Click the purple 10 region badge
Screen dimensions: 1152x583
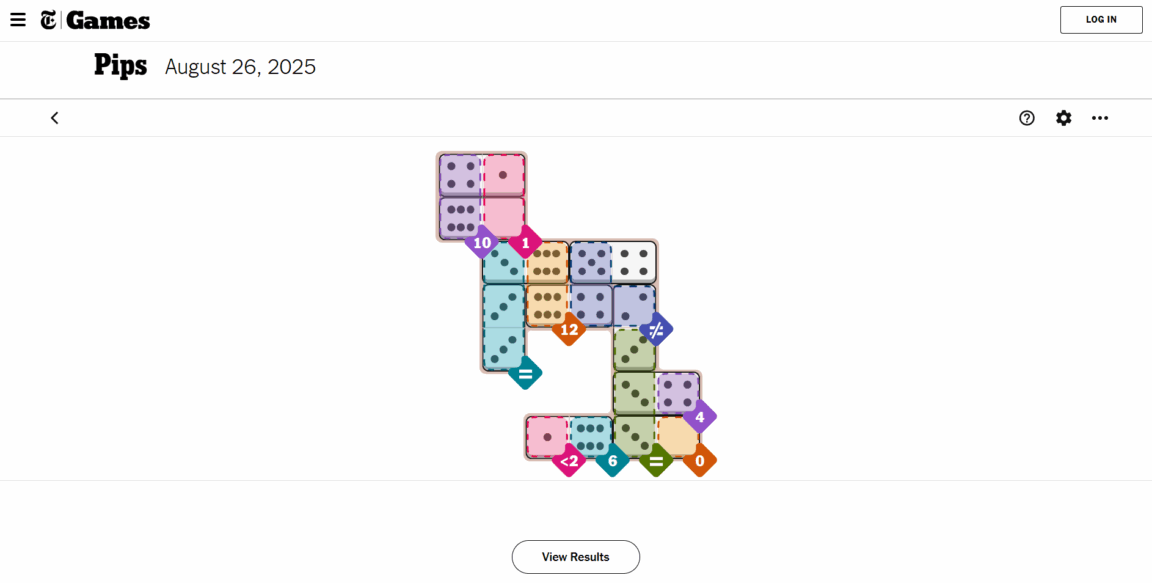(482, 242)
